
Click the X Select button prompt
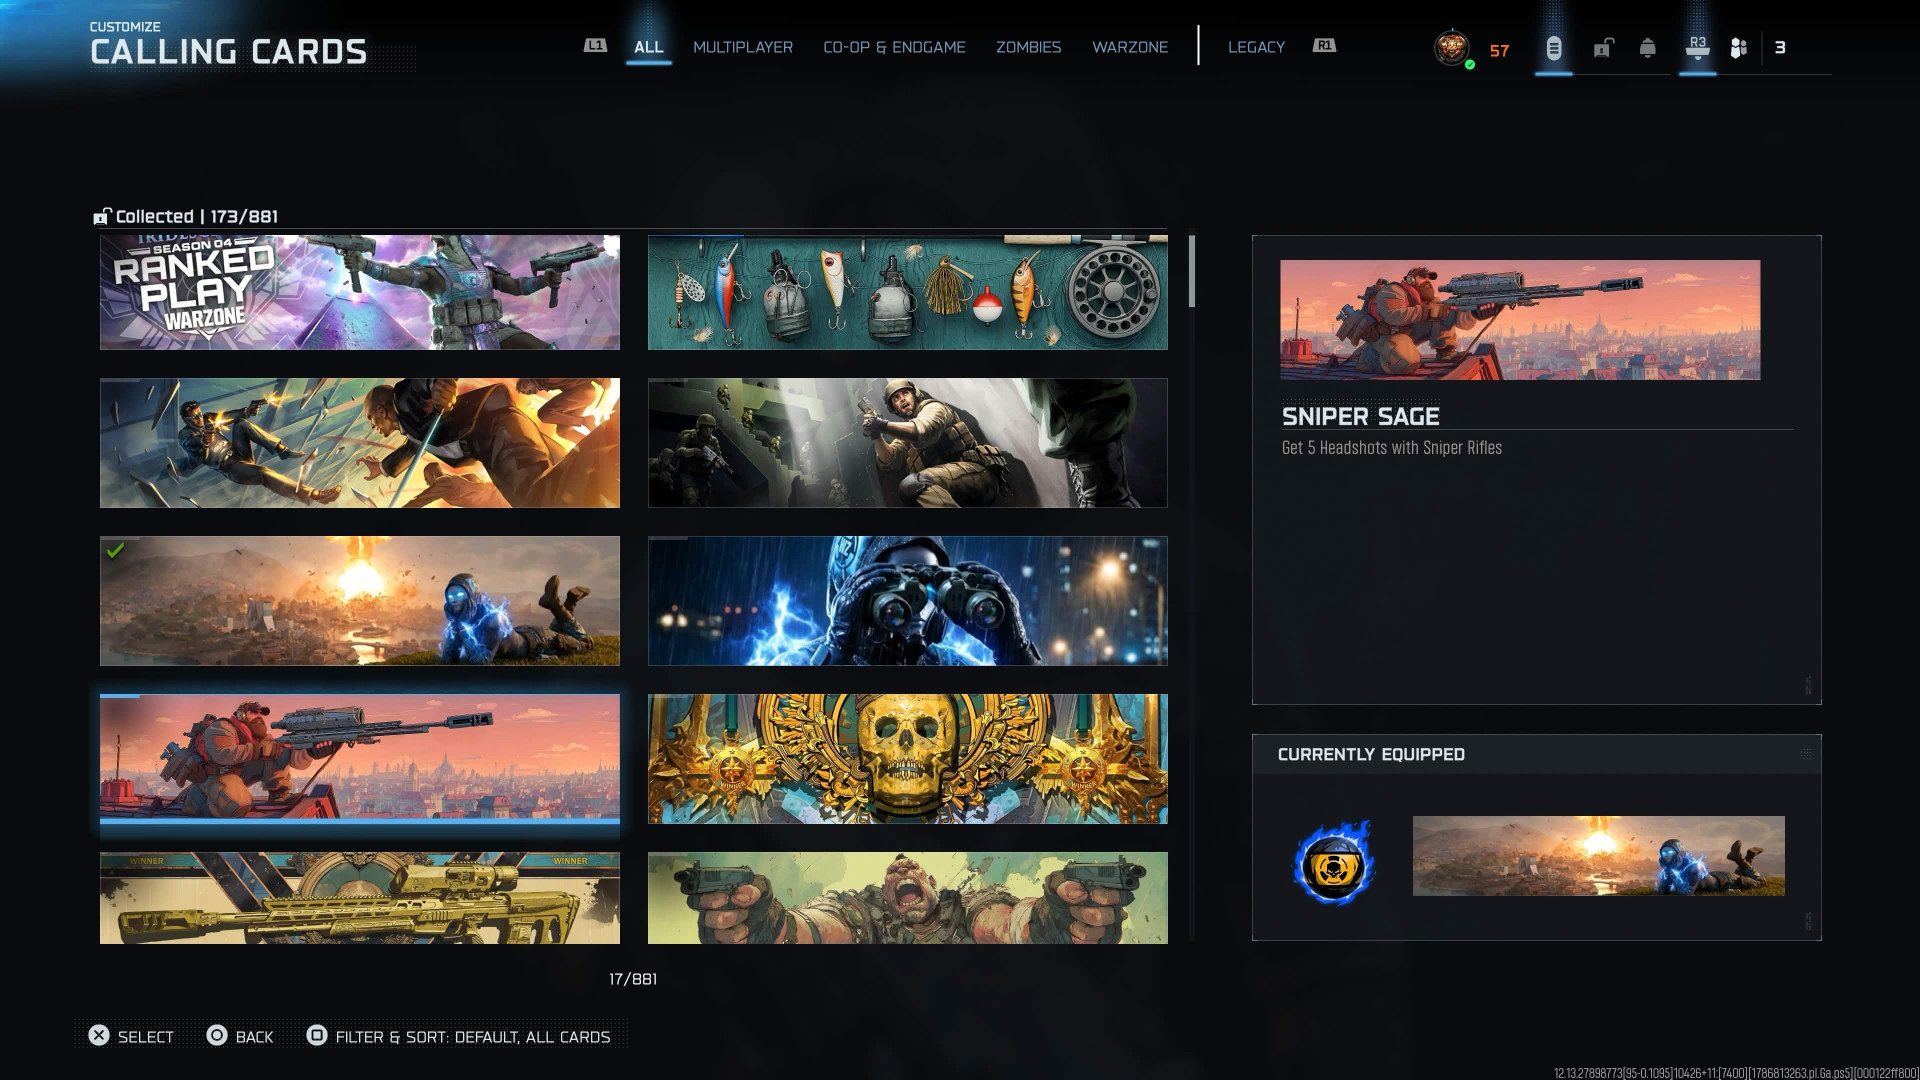(131, 1036)
